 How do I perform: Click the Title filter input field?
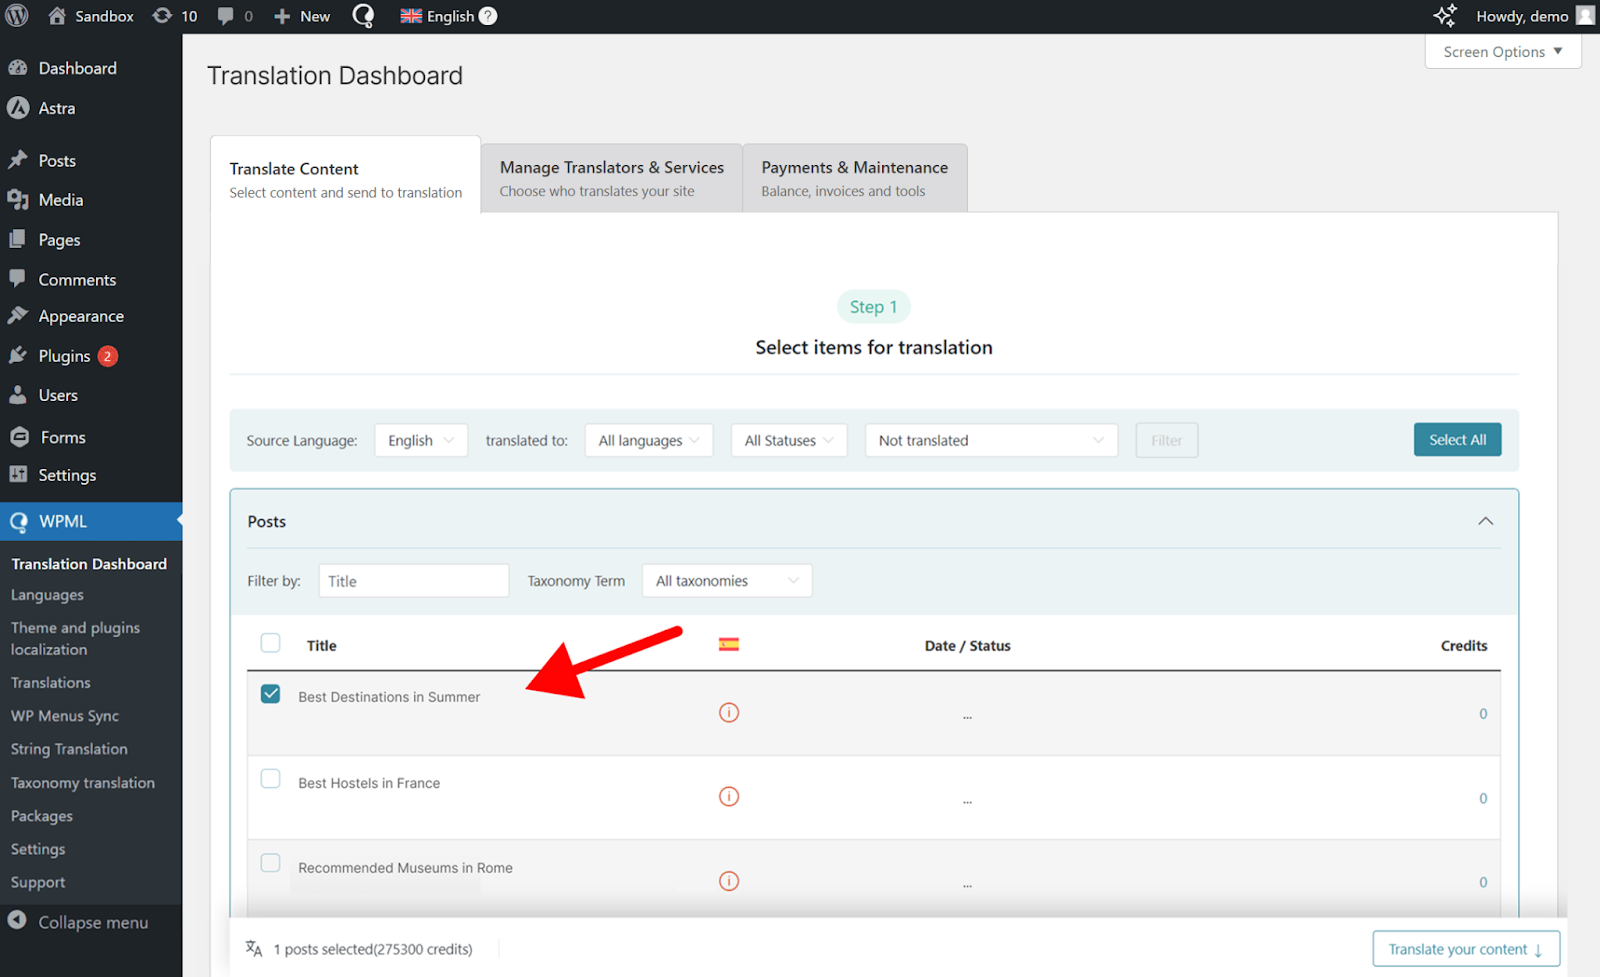point(414,581)
